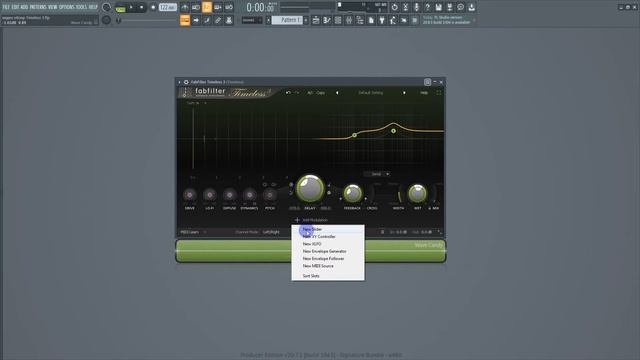Image resolution: width=640 pixels, height=360 pixels.
Task: Open the Default Setting preset menu
Action: [371, 93]
